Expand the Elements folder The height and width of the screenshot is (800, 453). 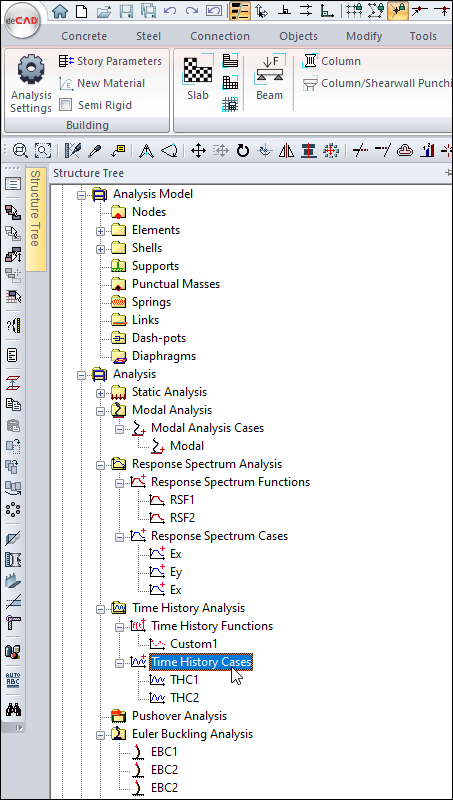pos(100,231)
